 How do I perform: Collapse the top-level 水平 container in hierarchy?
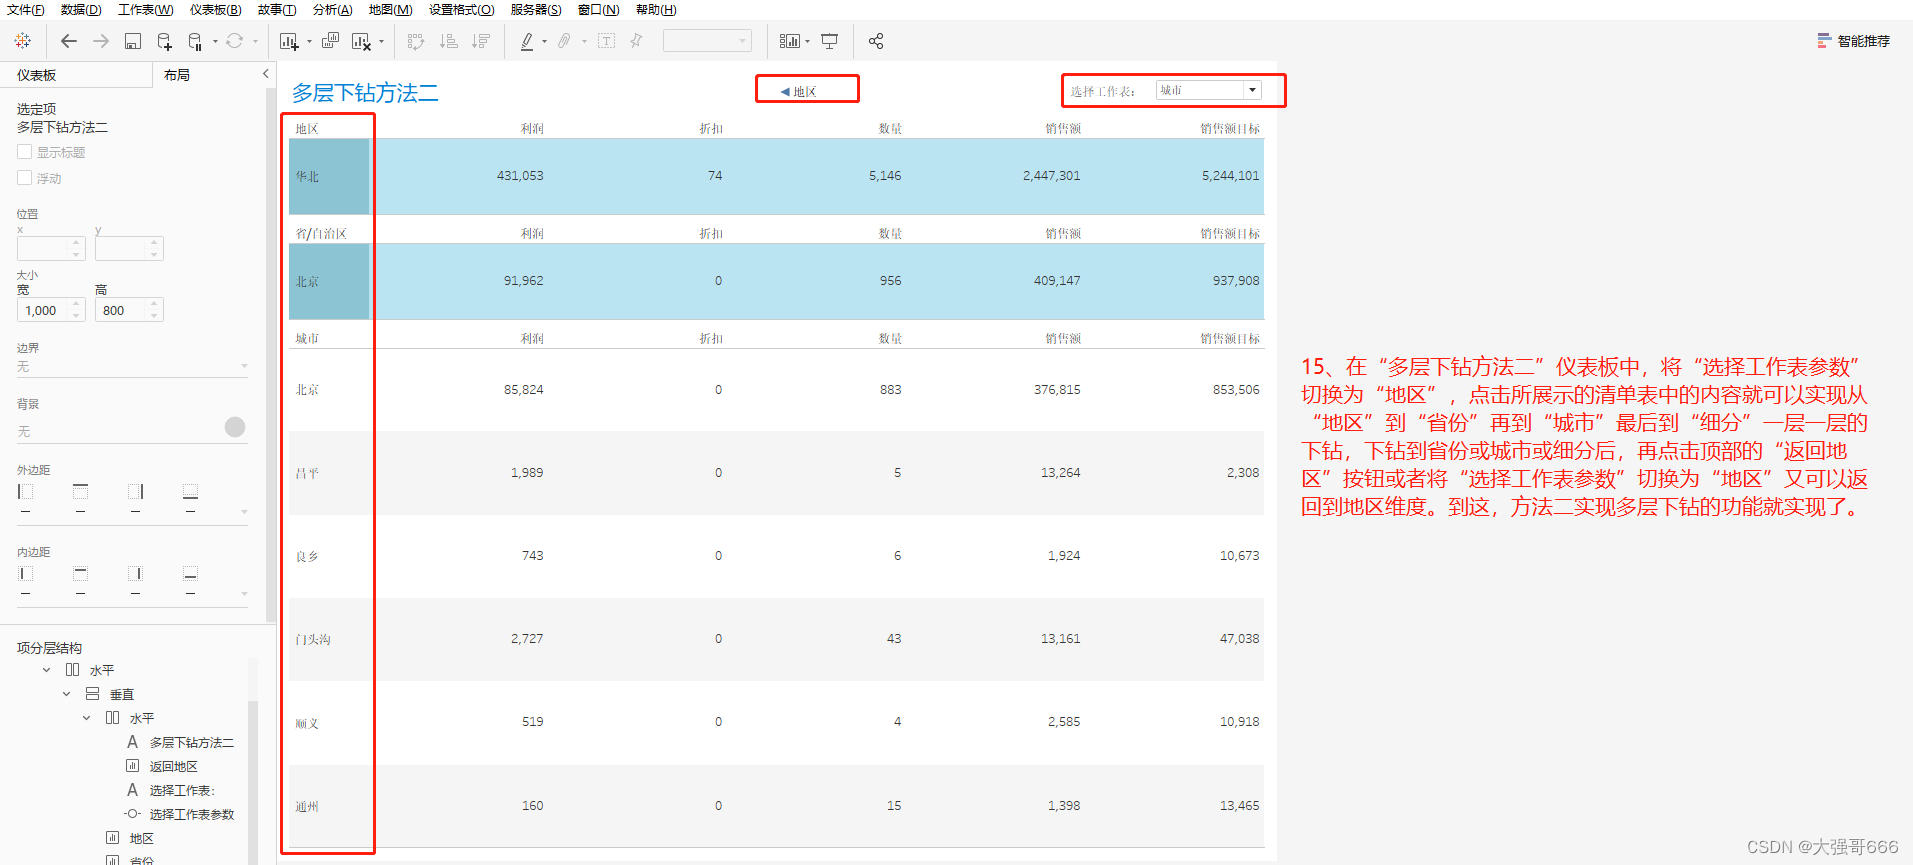click(x=46, y=670)
